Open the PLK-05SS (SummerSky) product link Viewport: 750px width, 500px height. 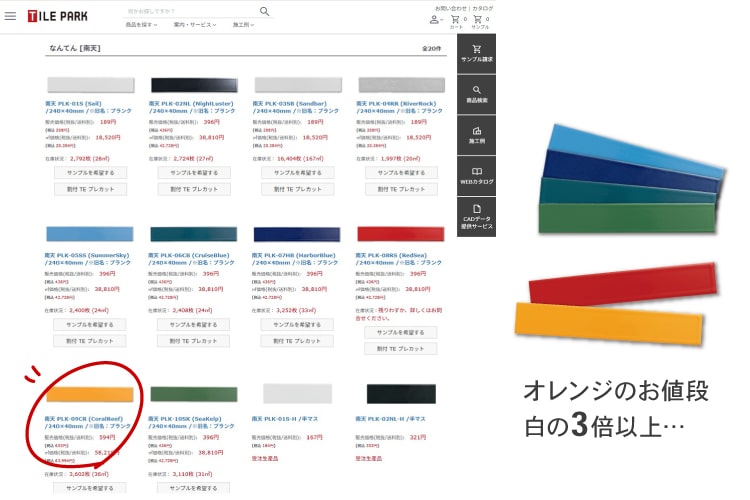[88, 259]
